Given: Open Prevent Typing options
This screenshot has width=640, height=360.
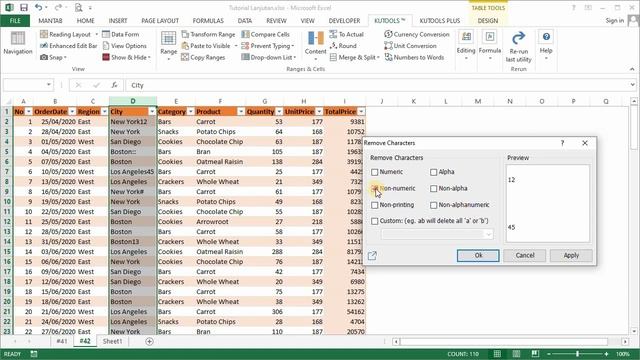Looking at the screenshot, I should 268,46.
